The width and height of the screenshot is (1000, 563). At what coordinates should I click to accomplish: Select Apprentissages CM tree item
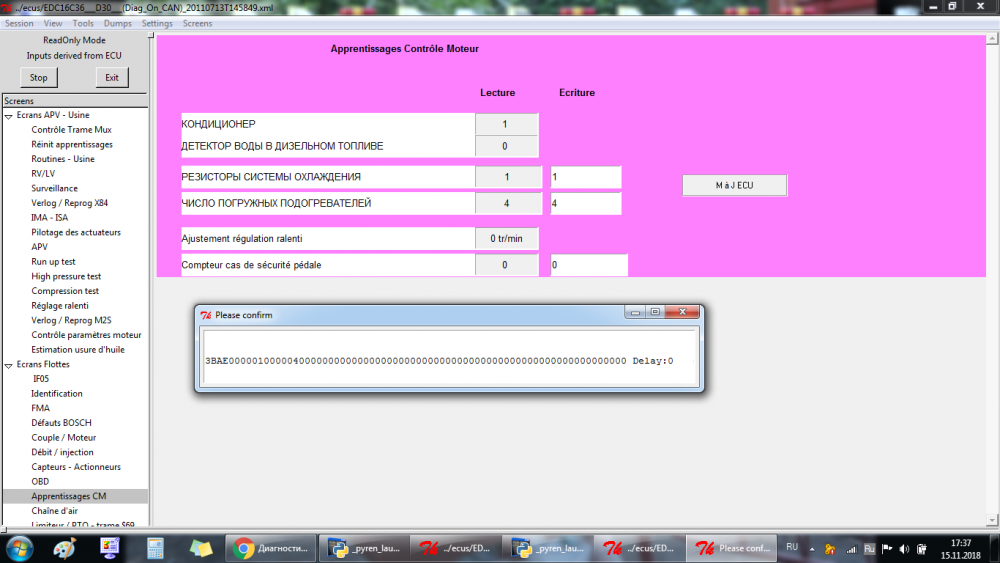point(69,496)
